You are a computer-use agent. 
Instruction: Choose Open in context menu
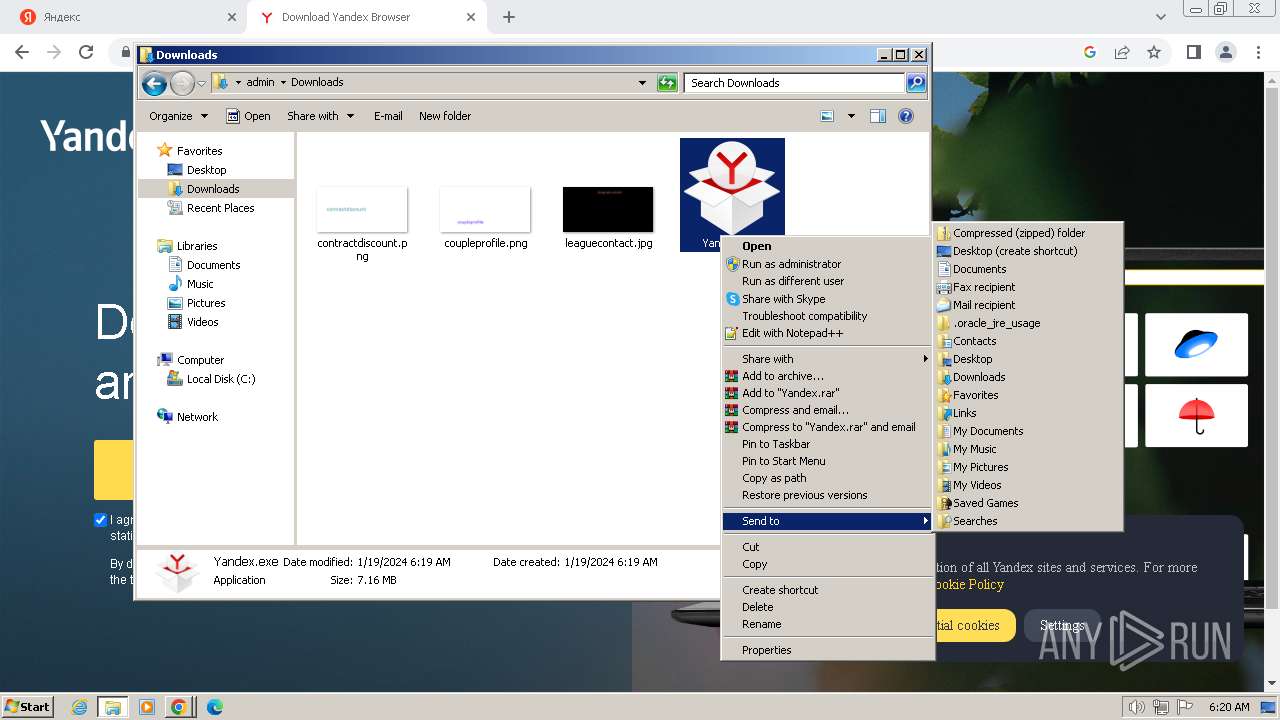pos(828,246)
